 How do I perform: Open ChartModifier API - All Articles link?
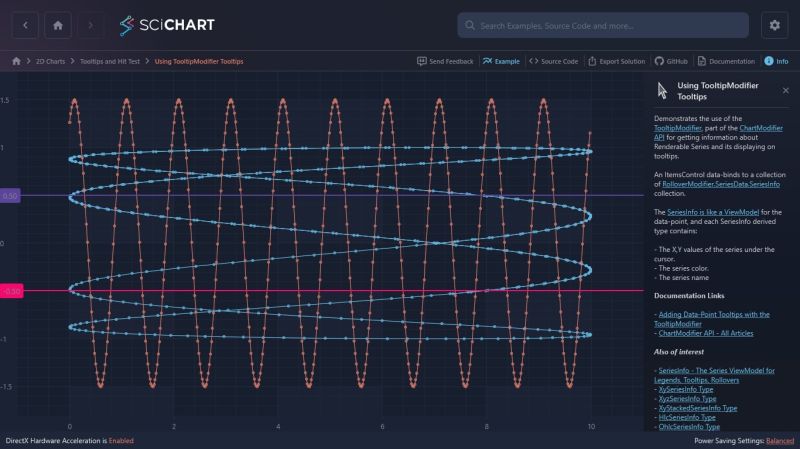click(706, 333)
